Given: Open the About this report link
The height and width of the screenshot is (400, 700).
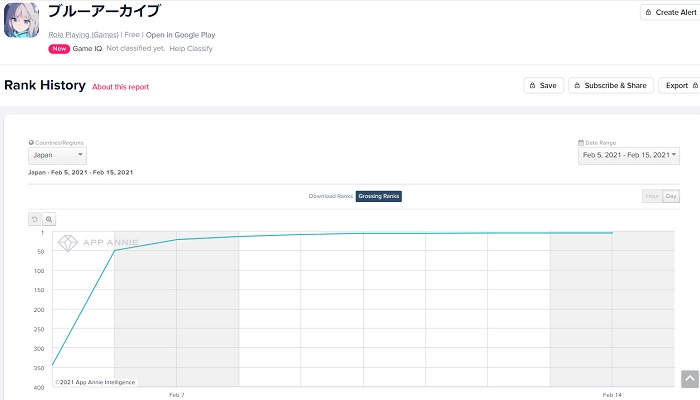Looking at the screenshot, I should point(121,87).
